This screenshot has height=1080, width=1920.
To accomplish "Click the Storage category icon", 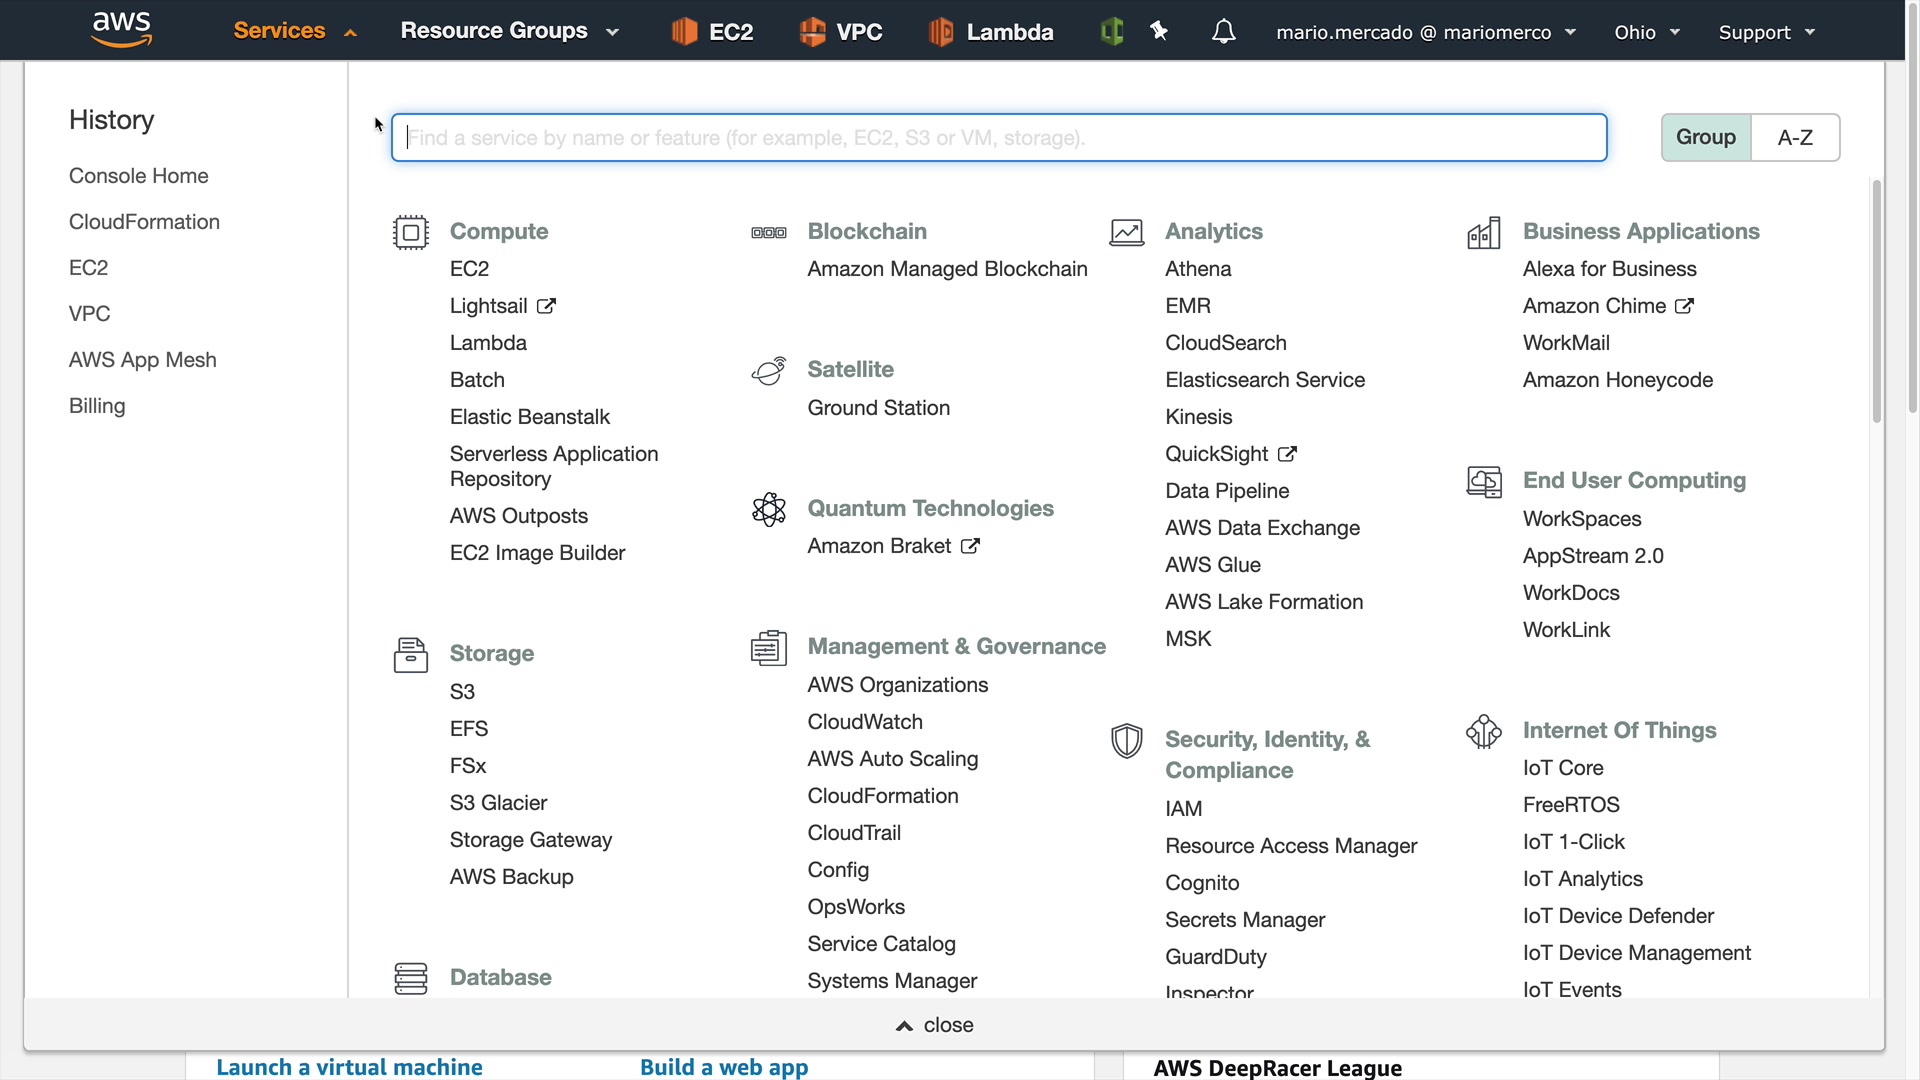I will coord(410,655).
